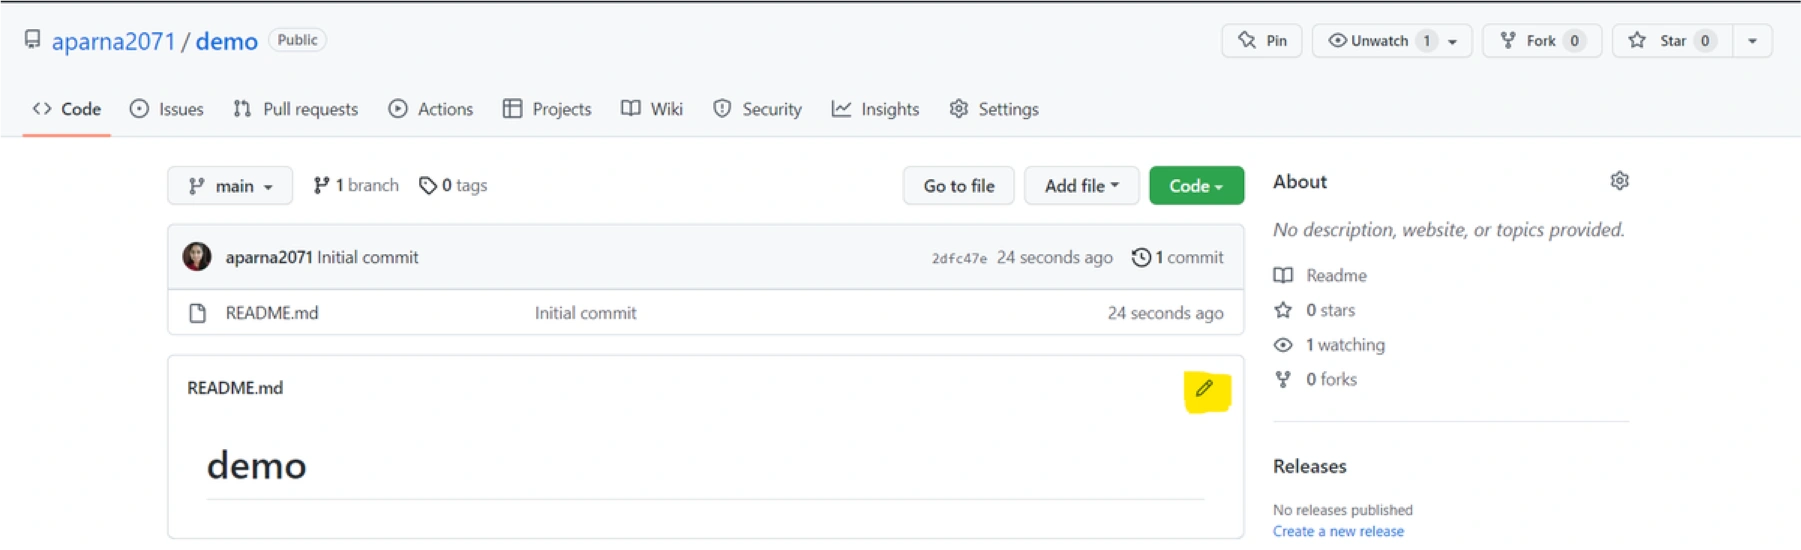Click the branches icon showing 1 branch
Image resolution: width=1801 pixels, height=550 pixels.
point(321,186)
